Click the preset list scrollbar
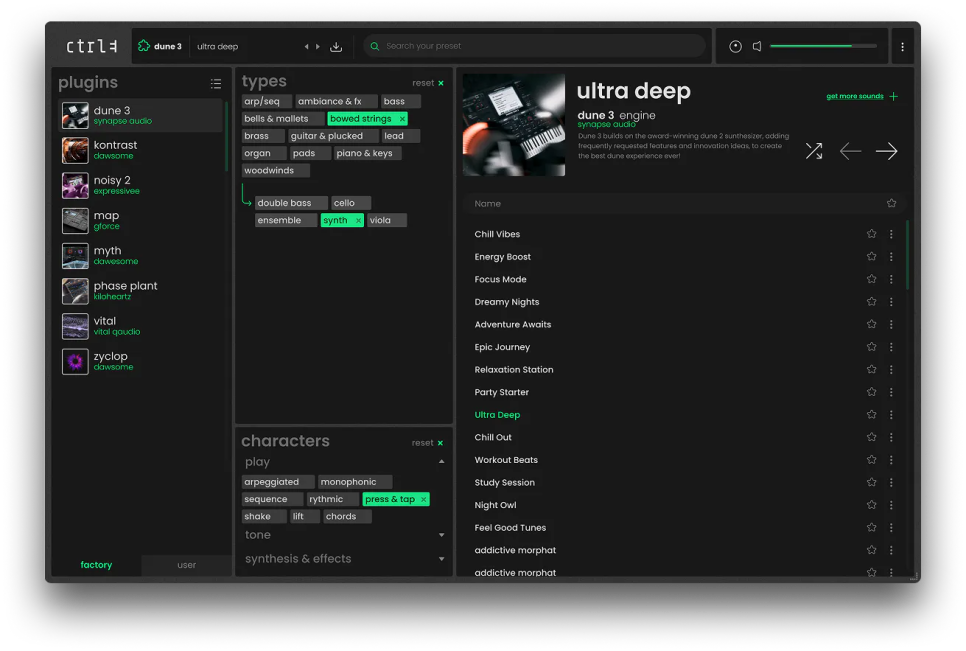The image size is (966, 651). pos(907,255)
